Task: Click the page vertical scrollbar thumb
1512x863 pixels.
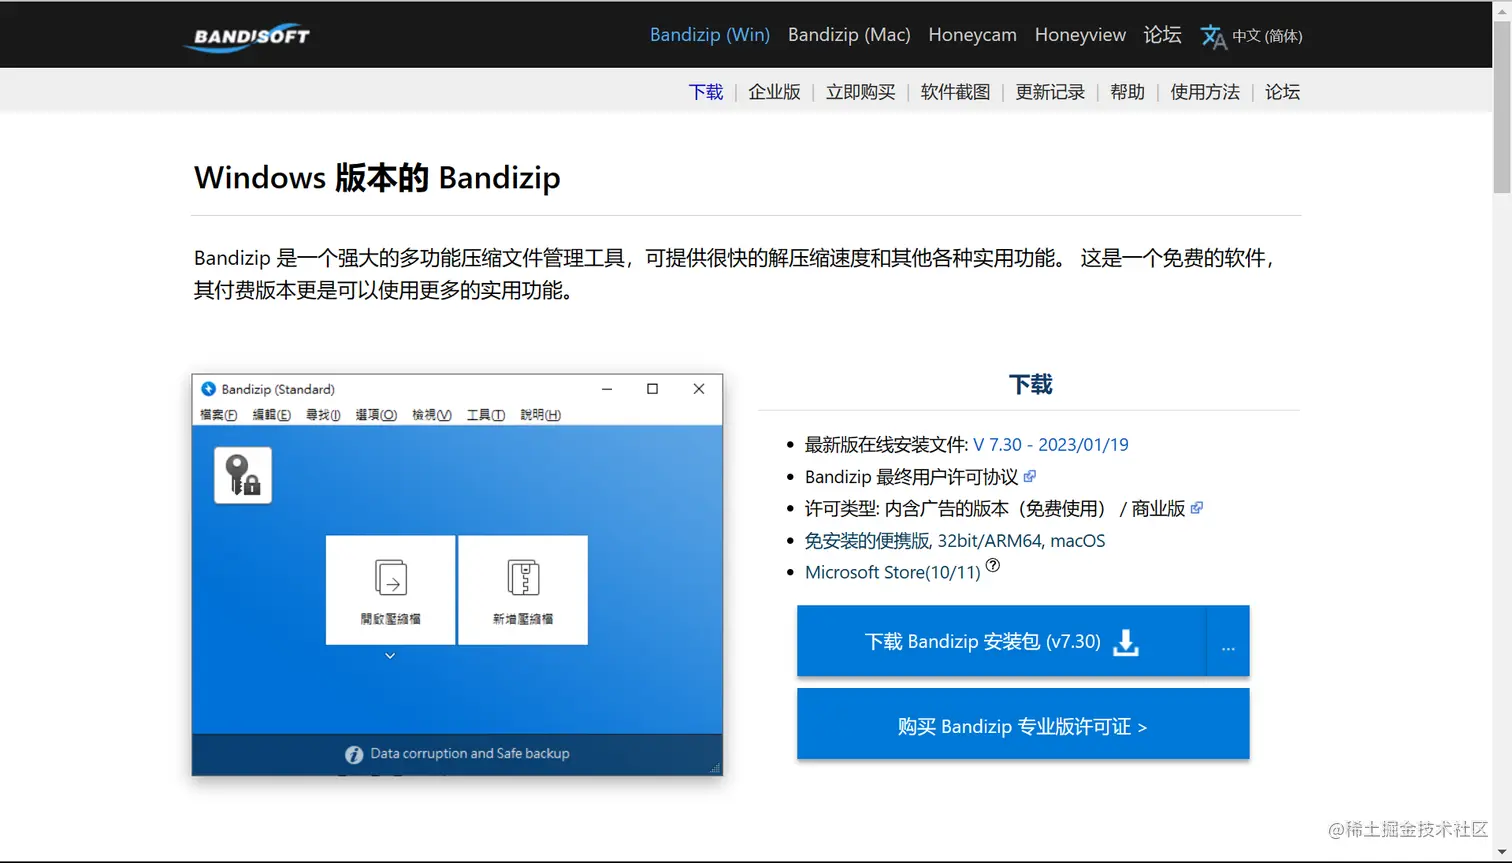Action: 1502,105
